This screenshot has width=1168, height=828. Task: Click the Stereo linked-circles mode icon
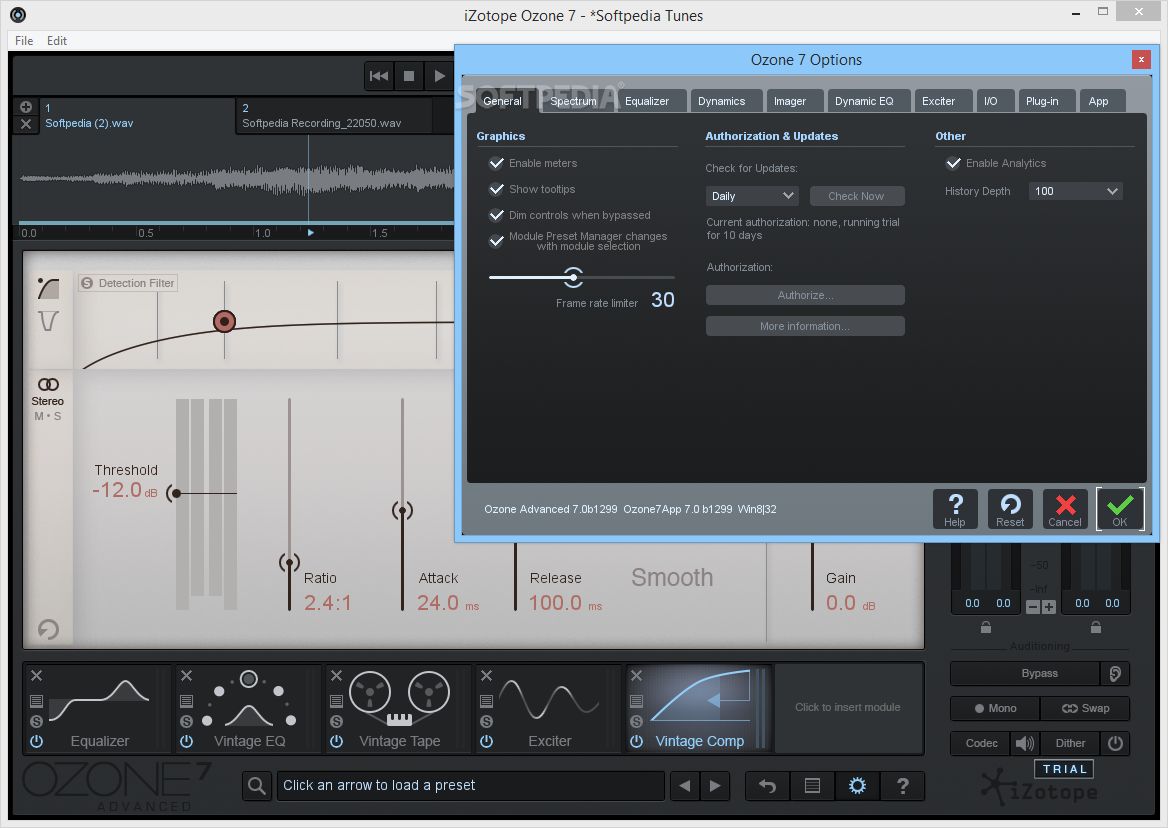[48, 384]
